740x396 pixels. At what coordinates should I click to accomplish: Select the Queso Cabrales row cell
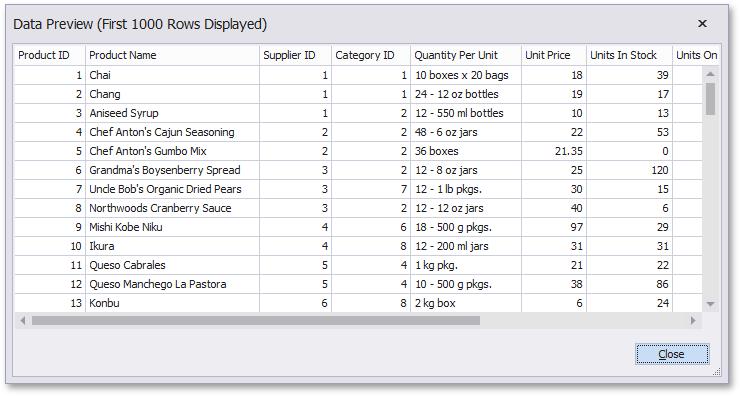coord(172,265)
